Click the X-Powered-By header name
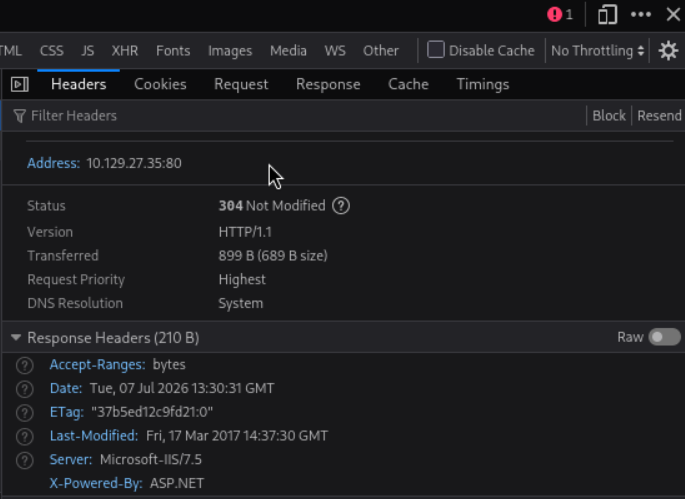The height and width of the screenshot is (499, 685). pyautogui.click(x=96, y=483)
